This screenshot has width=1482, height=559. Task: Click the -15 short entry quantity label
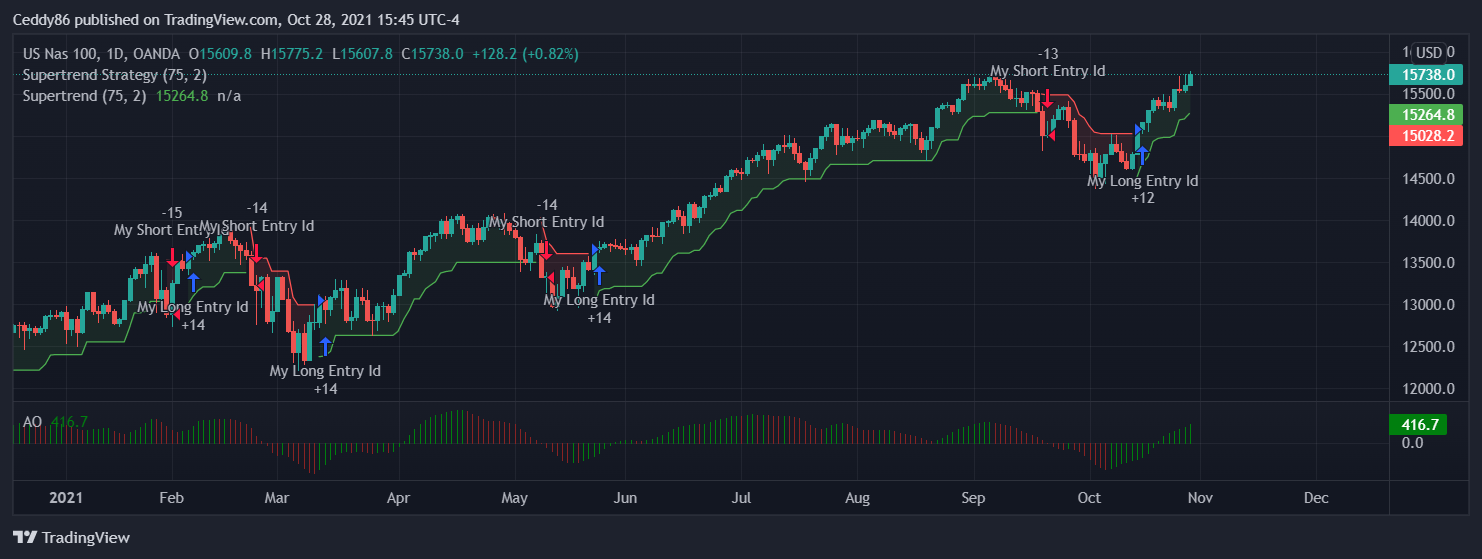pos(172,213)
